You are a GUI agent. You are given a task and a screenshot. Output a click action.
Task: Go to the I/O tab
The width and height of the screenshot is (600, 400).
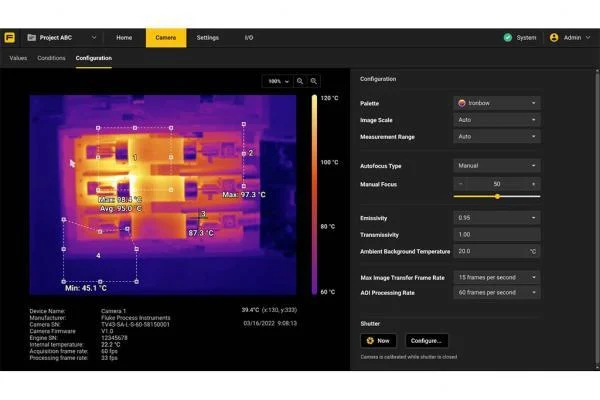[x=249, y=38]
